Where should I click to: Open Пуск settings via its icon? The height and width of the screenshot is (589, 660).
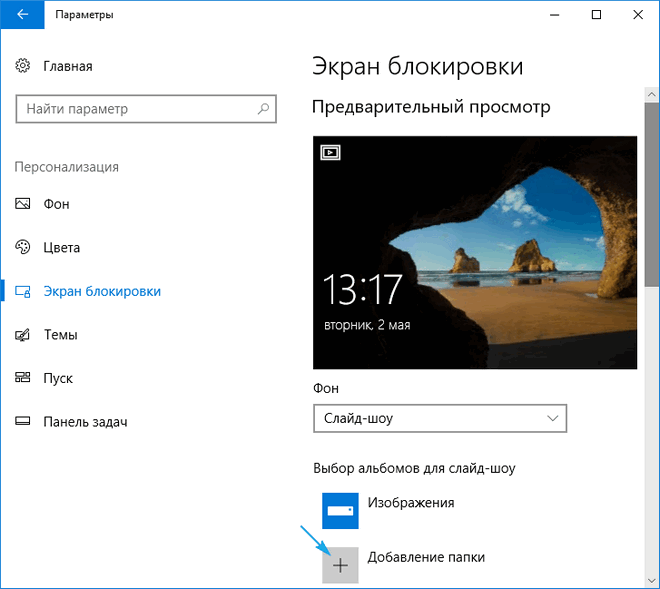pyautogui.click(x=23, y=378)
